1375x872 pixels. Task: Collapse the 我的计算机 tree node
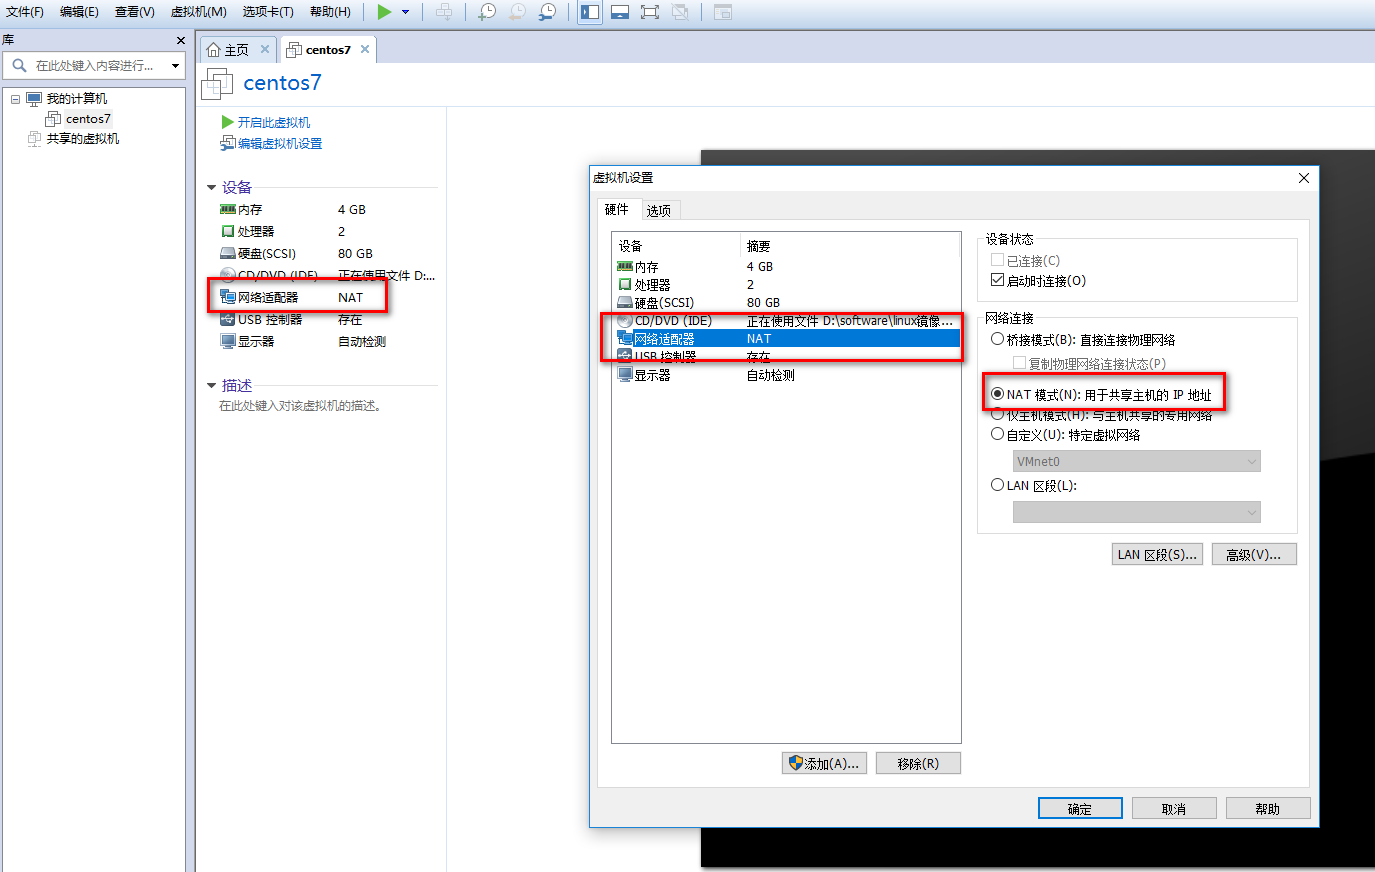click(x=15, y=99)
